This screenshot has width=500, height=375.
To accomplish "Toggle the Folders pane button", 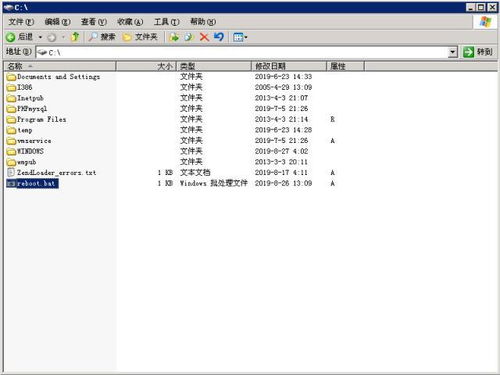I will tap(140, 37).
